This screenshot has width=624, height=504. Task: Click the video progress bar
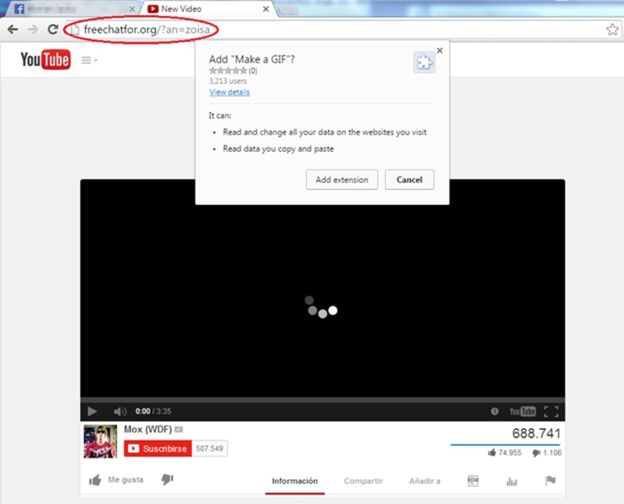click(322, 399)
